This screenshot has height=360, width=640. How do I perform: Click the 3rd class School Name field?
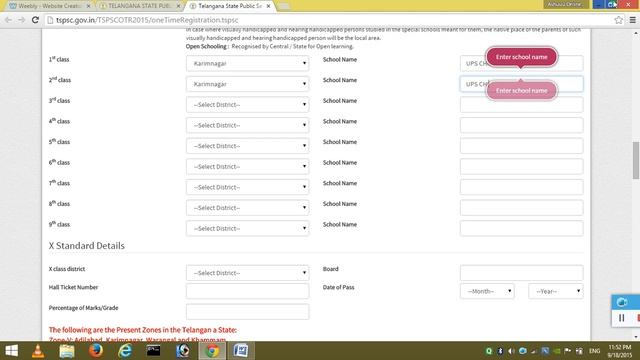[x=522, y=104]
